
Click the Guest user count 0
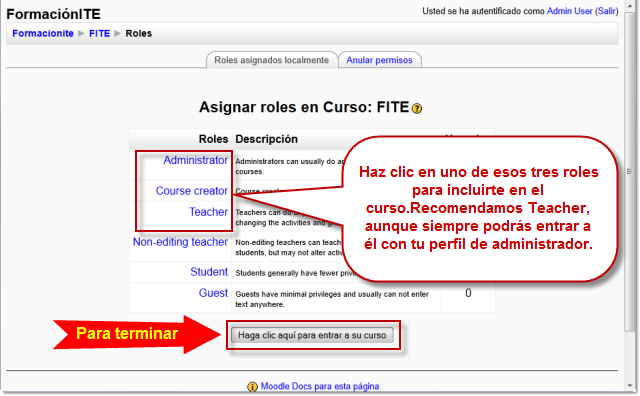tap(468, 293)
